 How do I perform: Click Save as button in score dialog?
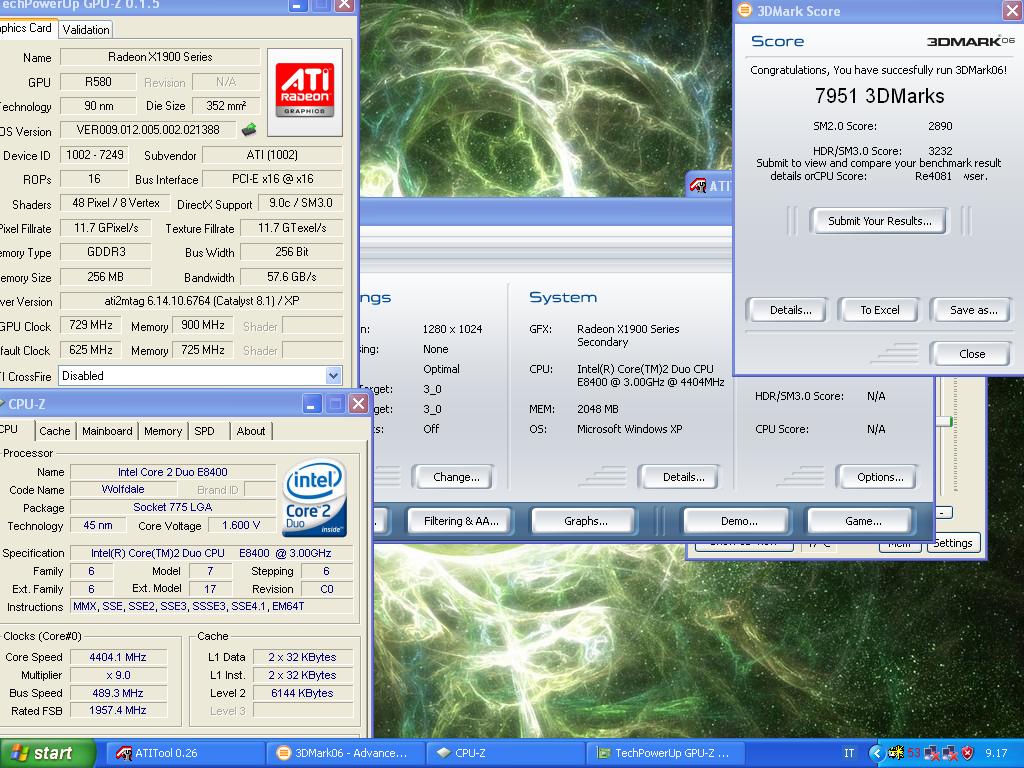pos(973,310)
